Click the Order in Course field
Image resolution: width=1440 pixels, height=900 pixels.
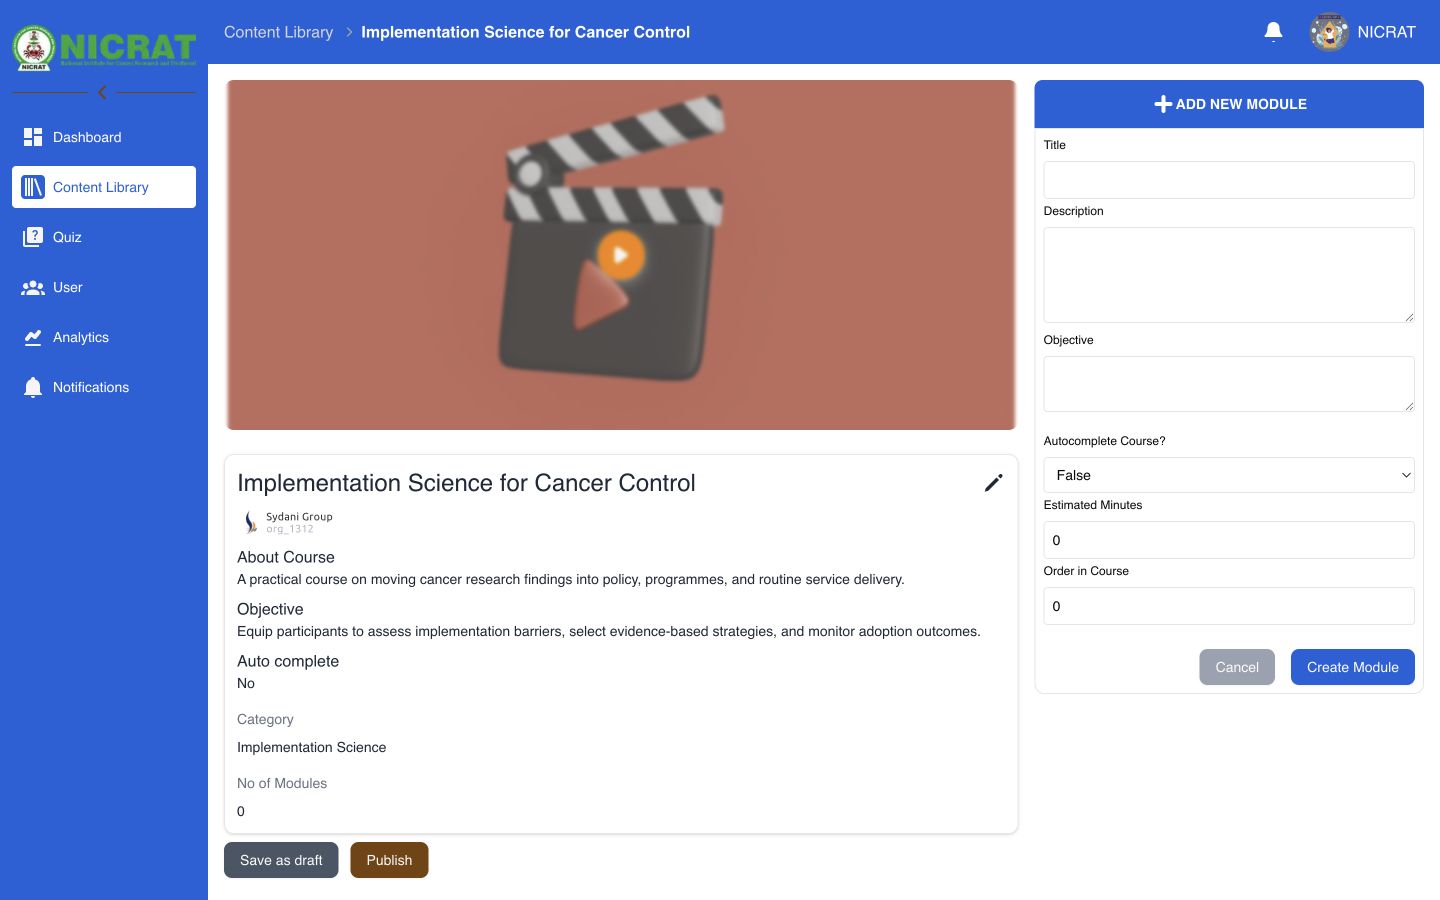click(x=1229, y=606)
